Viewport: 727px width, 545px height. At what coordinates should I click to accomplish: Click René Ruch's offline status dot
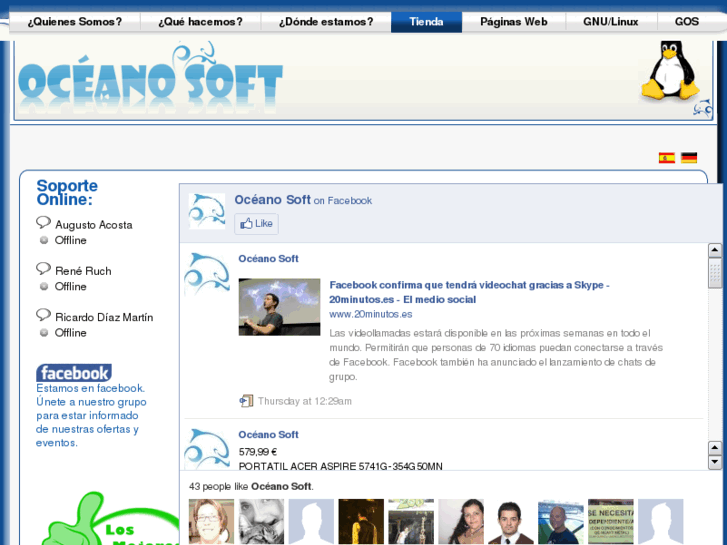pyautogui.click(x=44, y=286)
